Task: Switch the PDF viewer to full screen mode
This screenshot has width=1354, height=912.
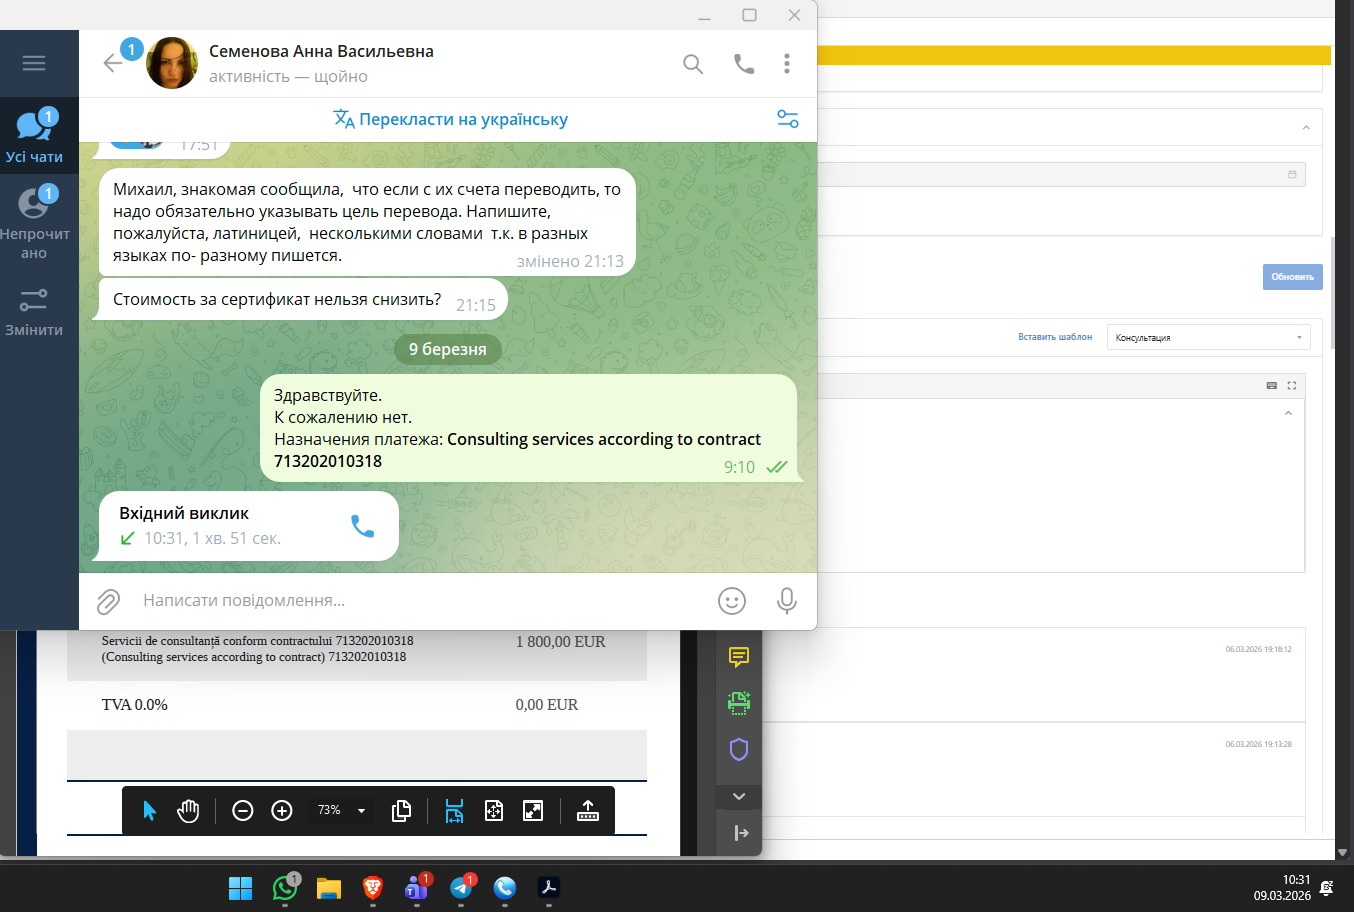Action: 533,811
